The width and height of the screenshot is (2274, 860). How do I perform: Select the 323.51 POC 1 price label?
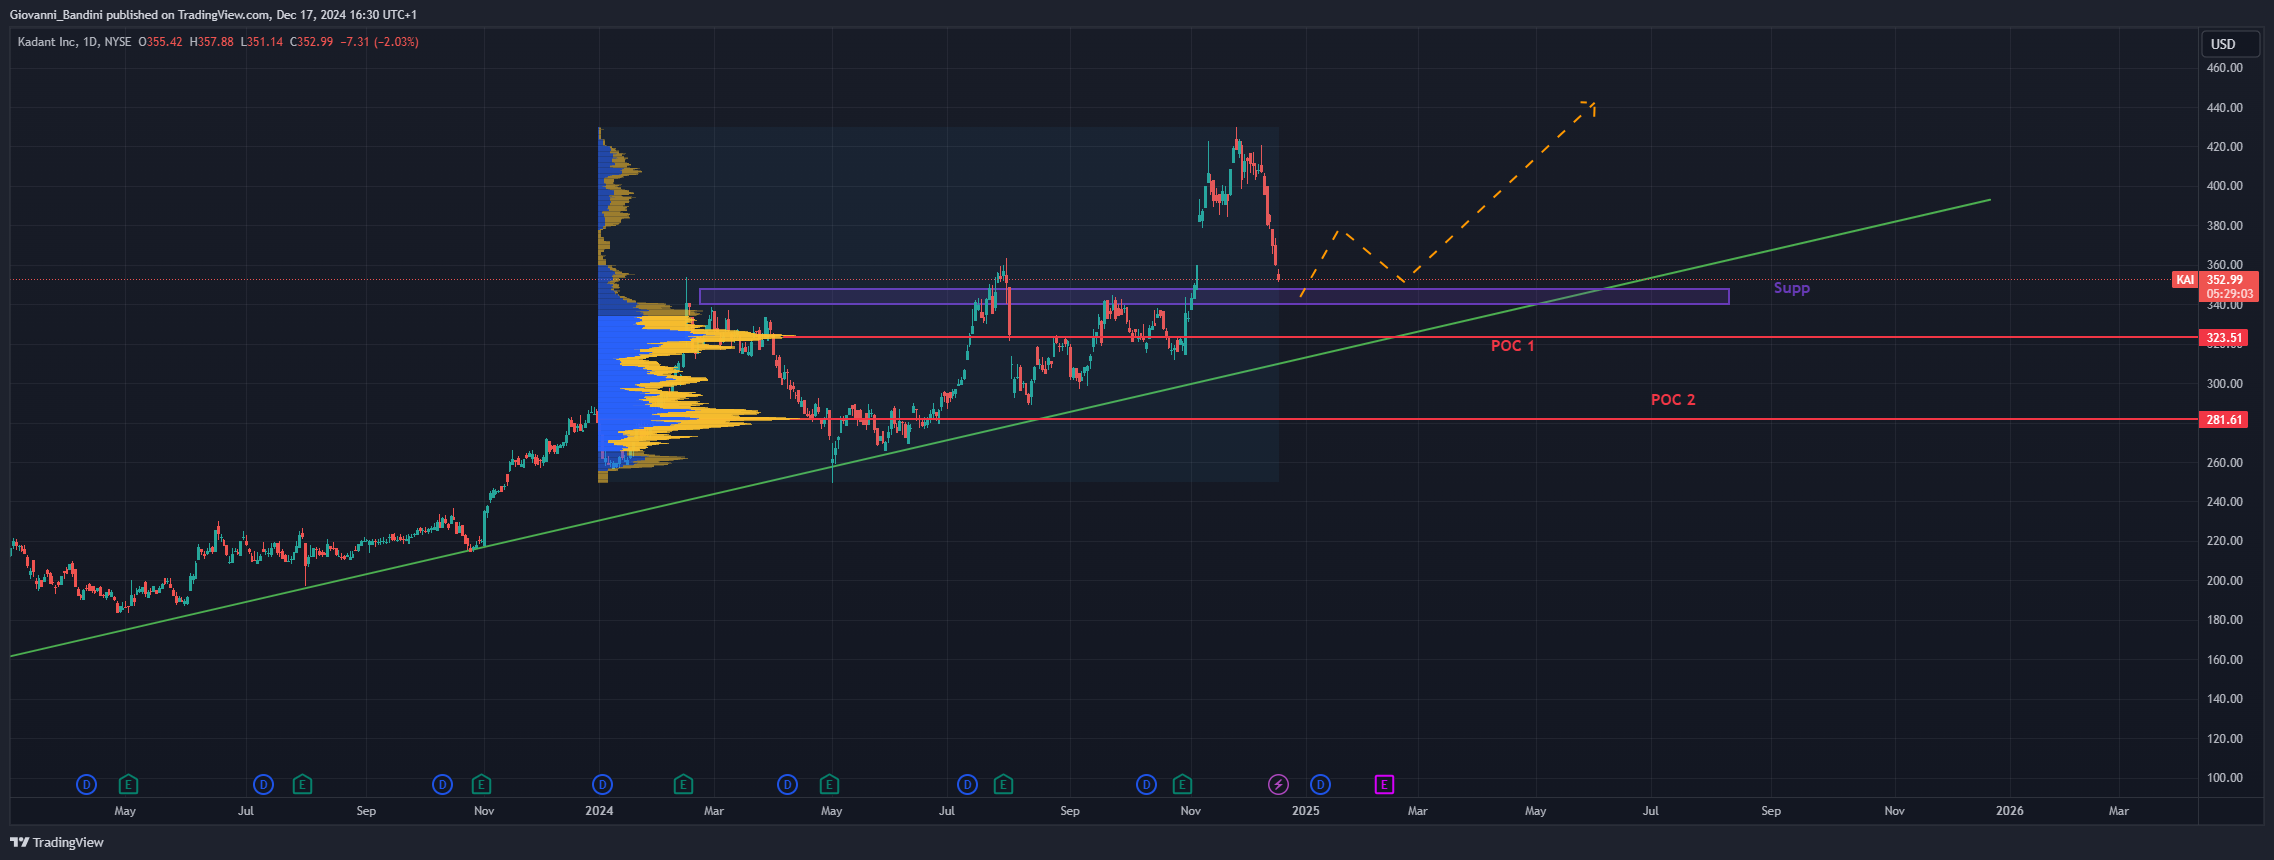pyautogui.click(x=2224, y=338)
